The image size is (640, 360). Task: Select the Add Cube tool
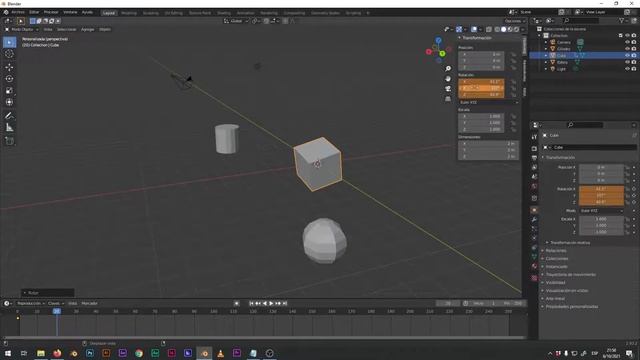tap(9, 141)
